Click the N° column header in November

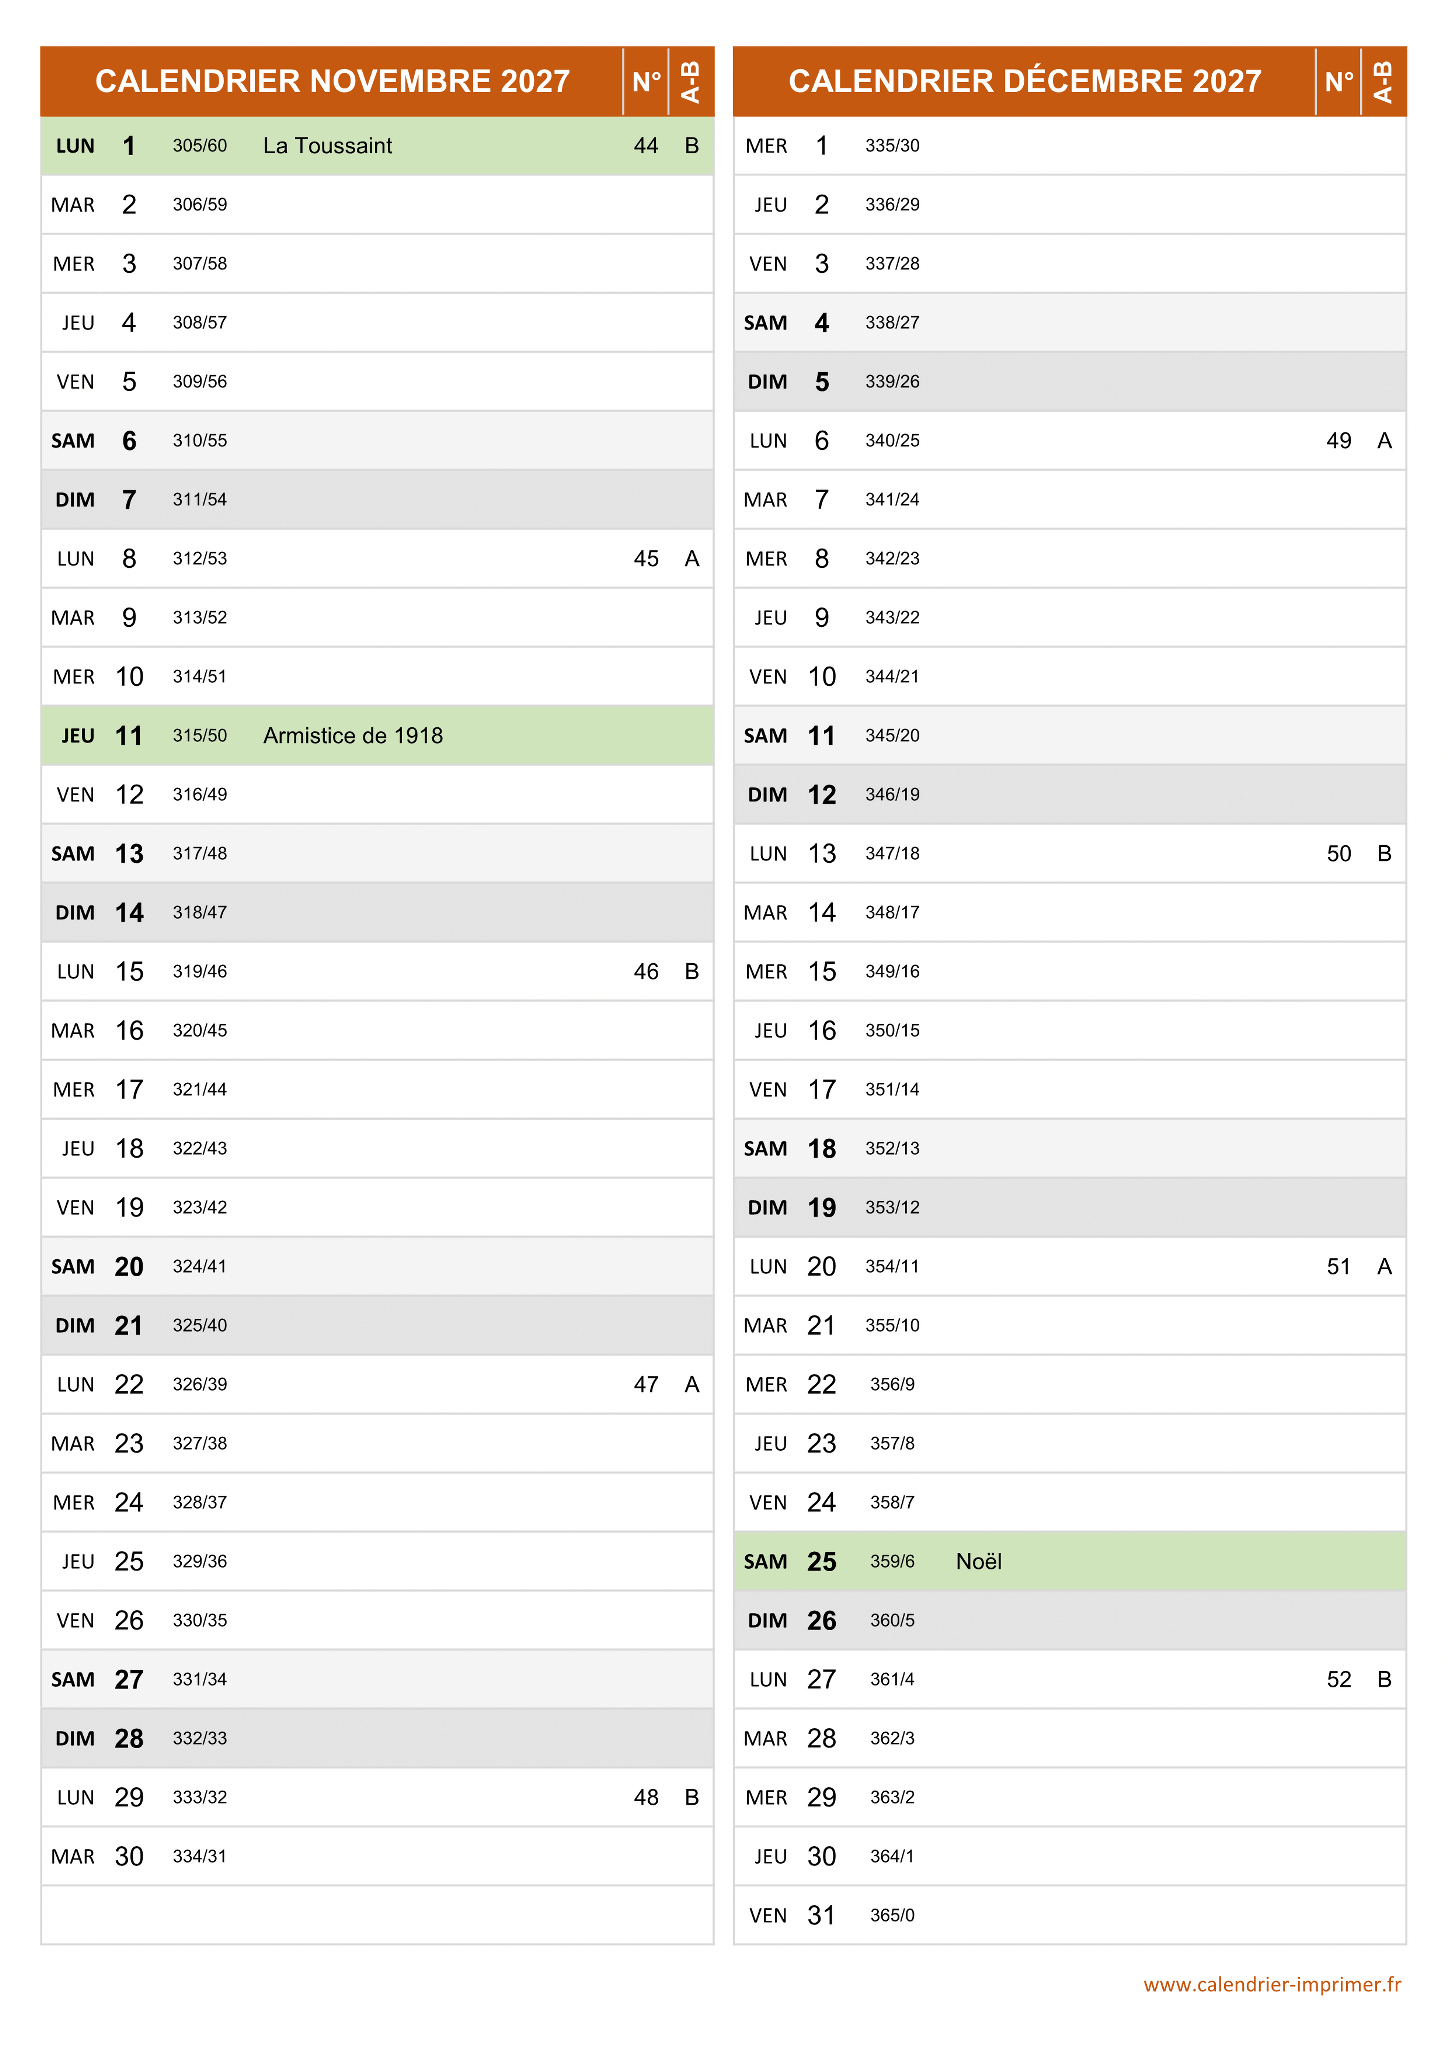[x=646, y=81]
